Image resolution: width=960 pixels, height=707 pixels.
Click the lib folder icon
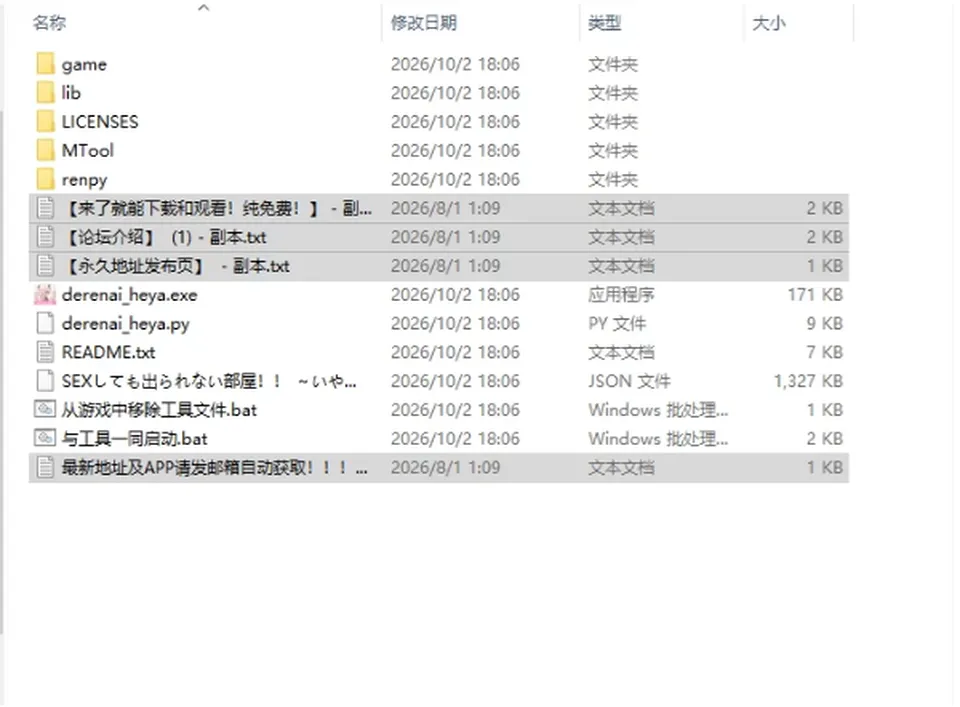45,92
